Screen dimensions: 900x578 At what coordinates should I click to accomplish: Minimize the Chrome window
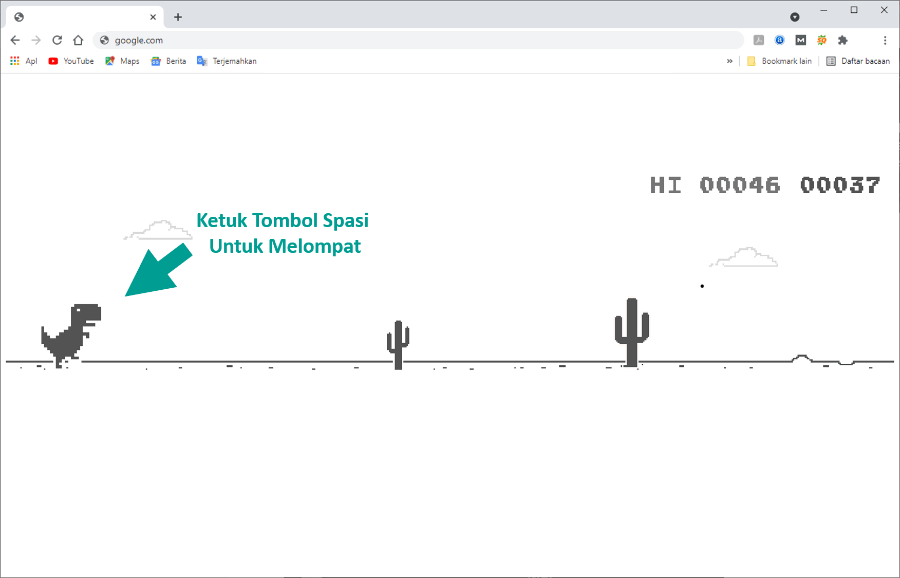[x=824, y=10]
